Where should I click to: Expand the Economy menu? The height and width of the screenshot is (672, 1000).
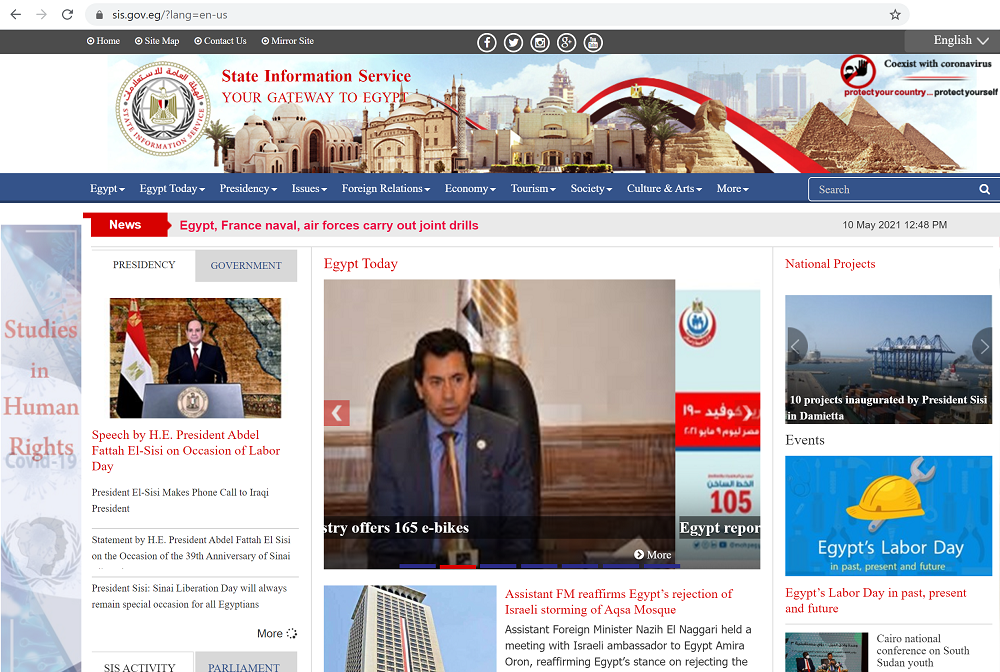(470, 189)
